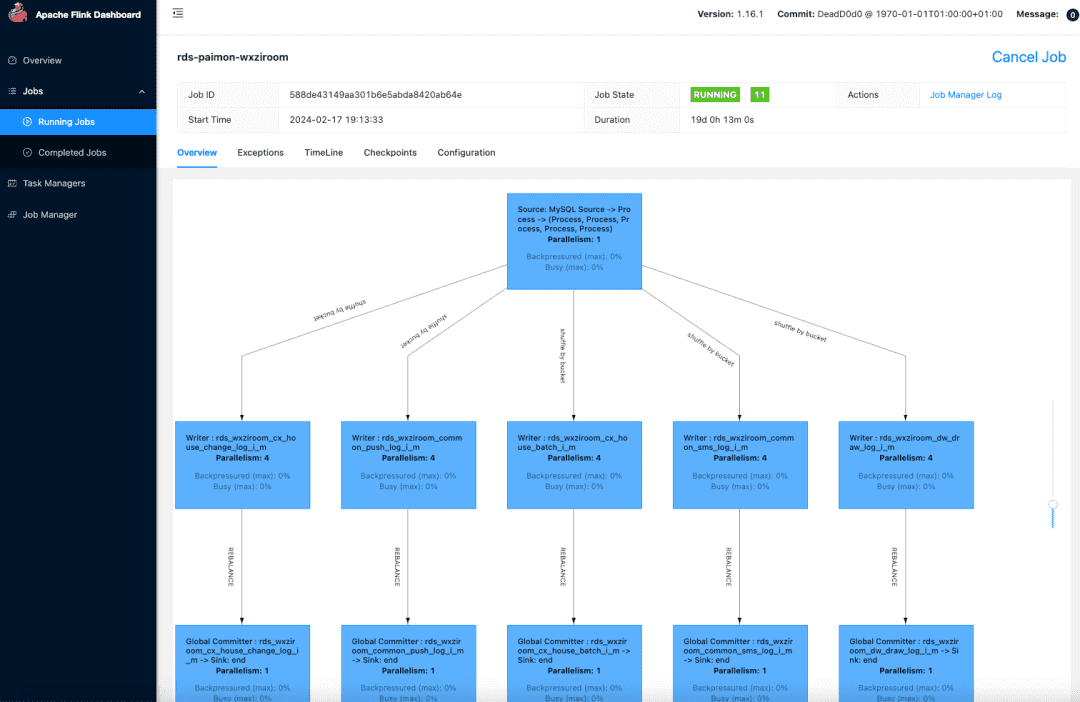Select Global Committer dw_draw_log node

905,662
